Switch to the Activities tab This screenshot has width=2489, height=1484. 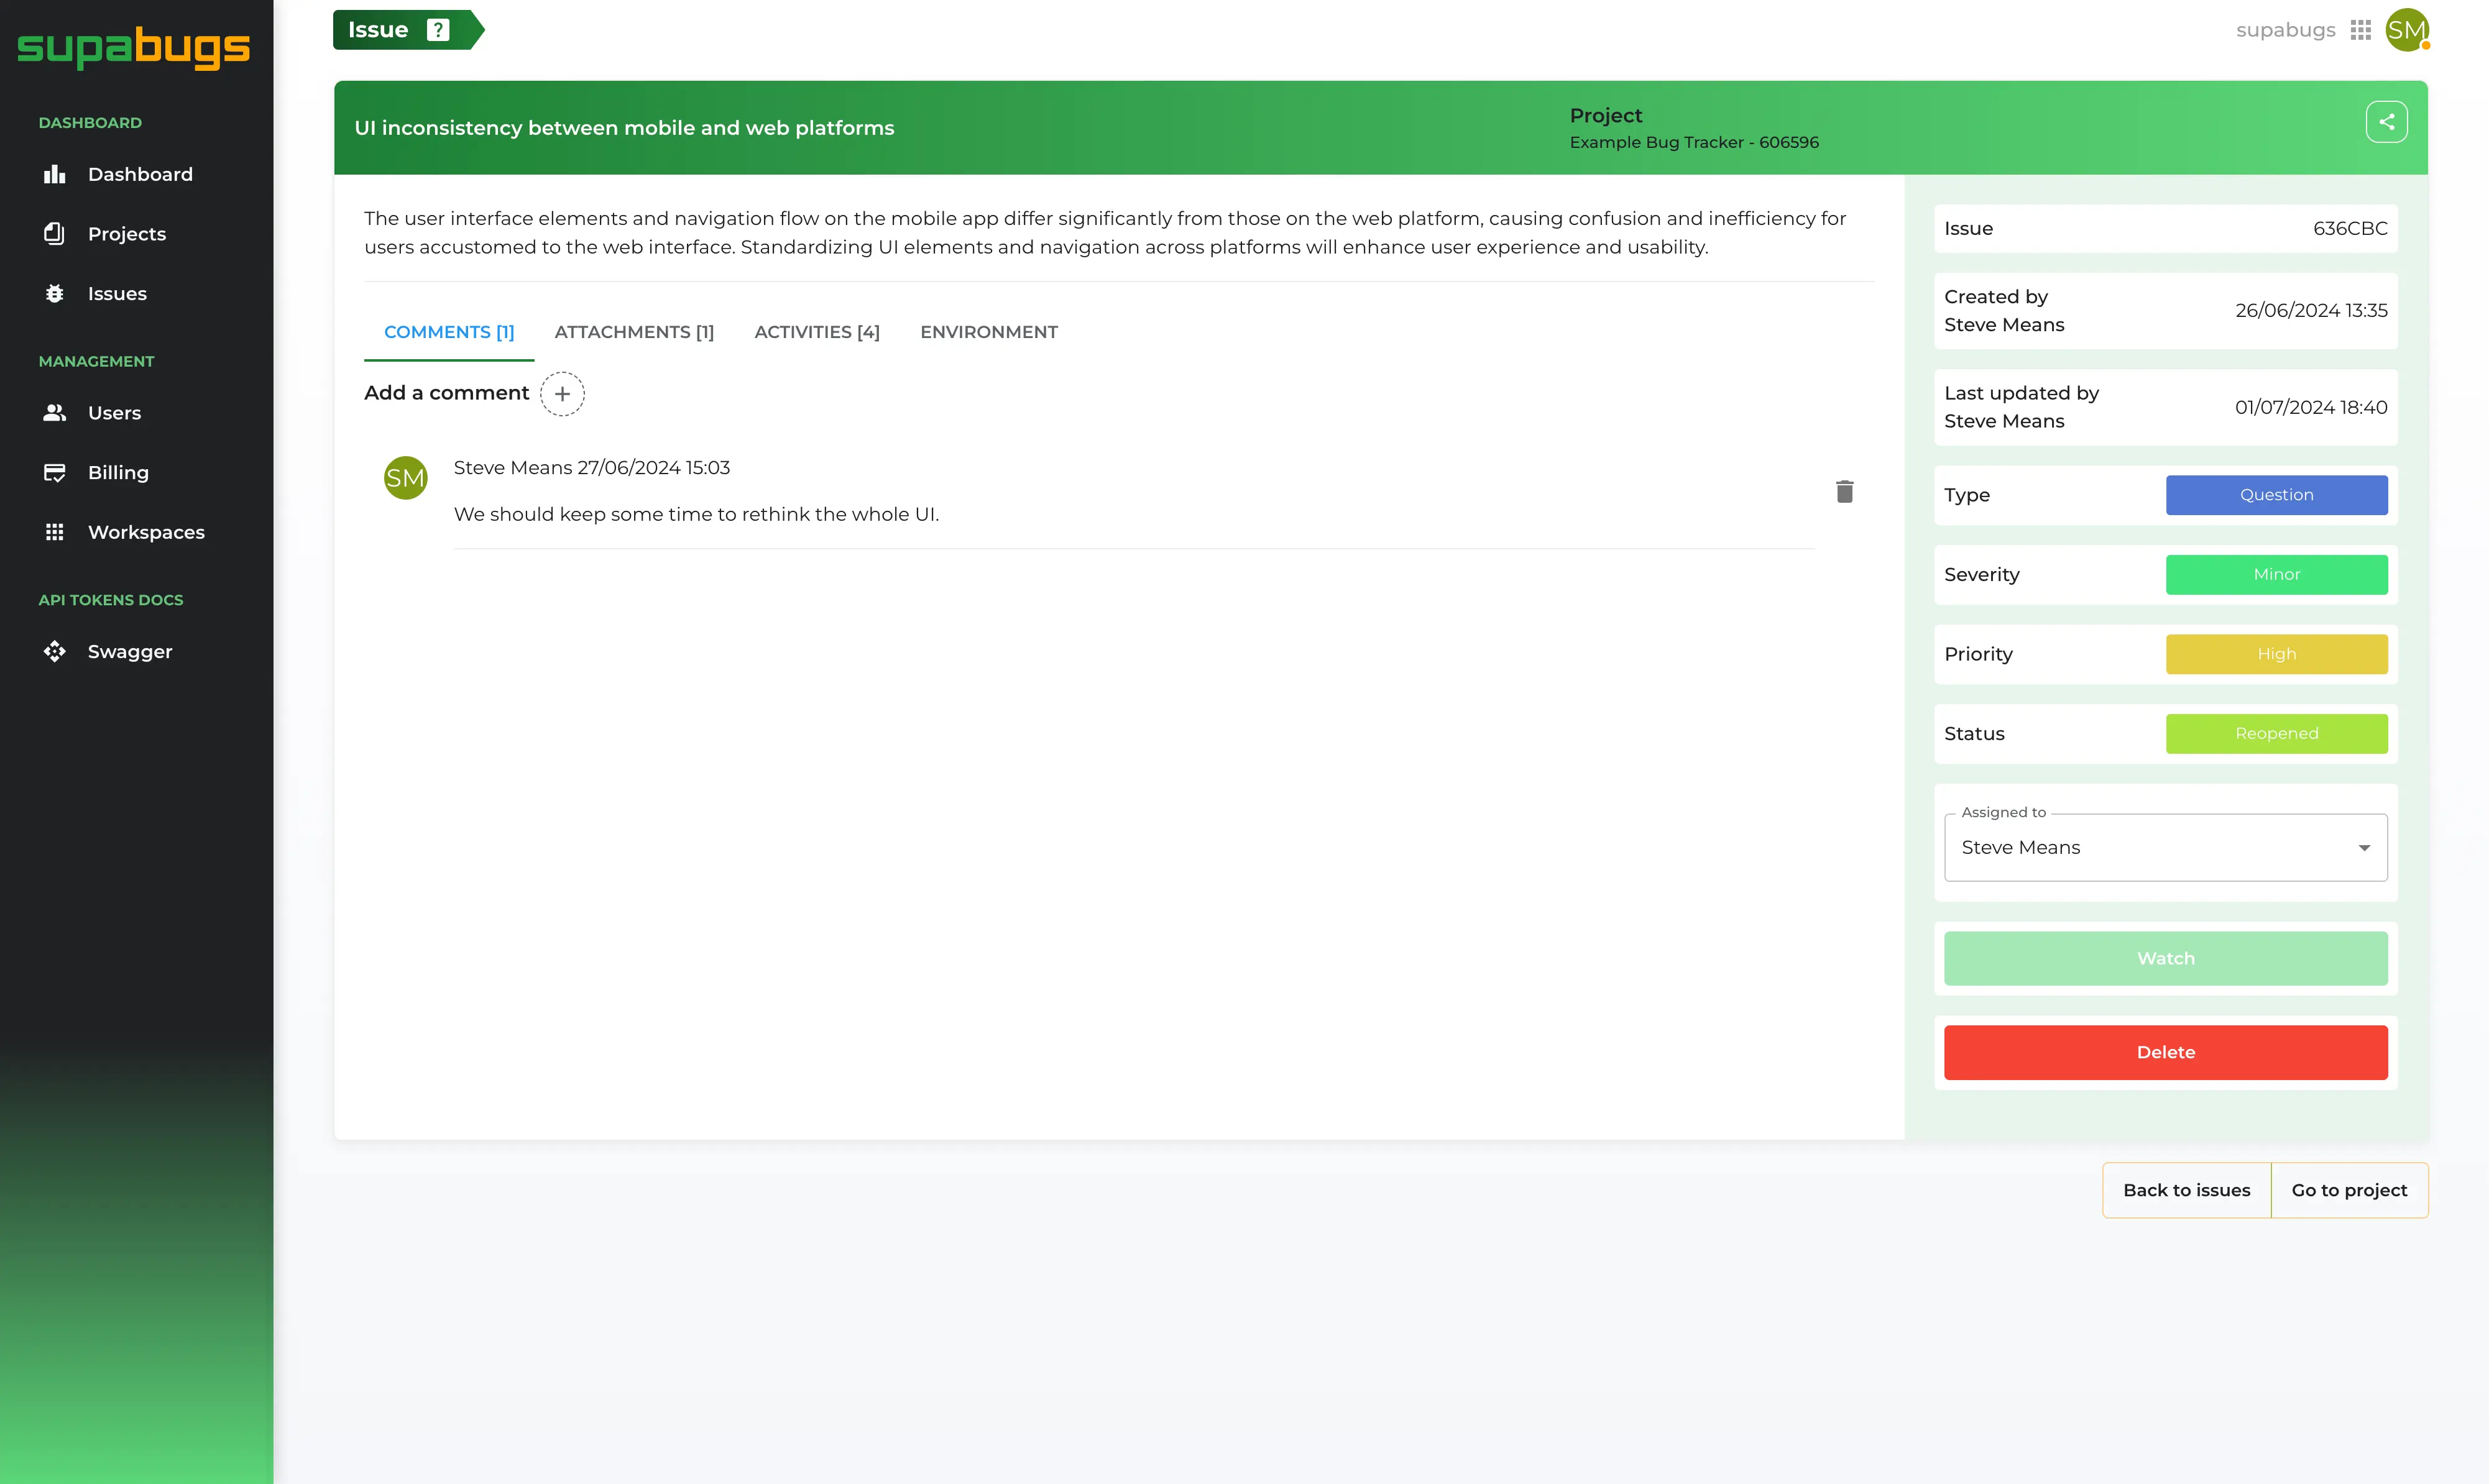(816, 332)
